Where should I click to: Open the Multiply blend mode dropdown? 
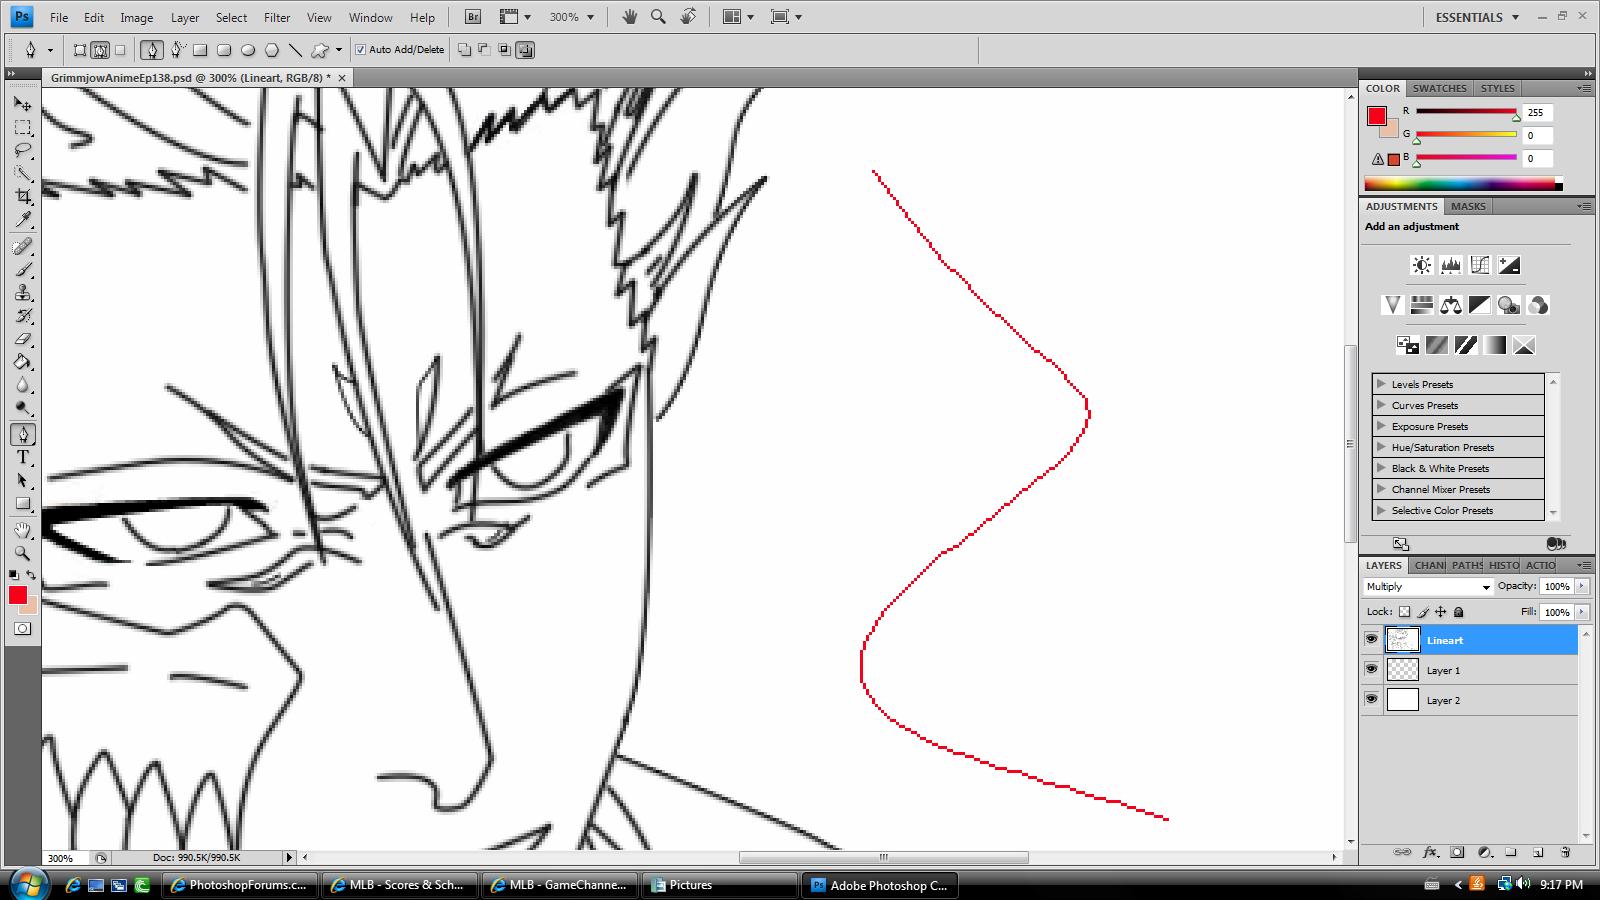[1428, 587]
